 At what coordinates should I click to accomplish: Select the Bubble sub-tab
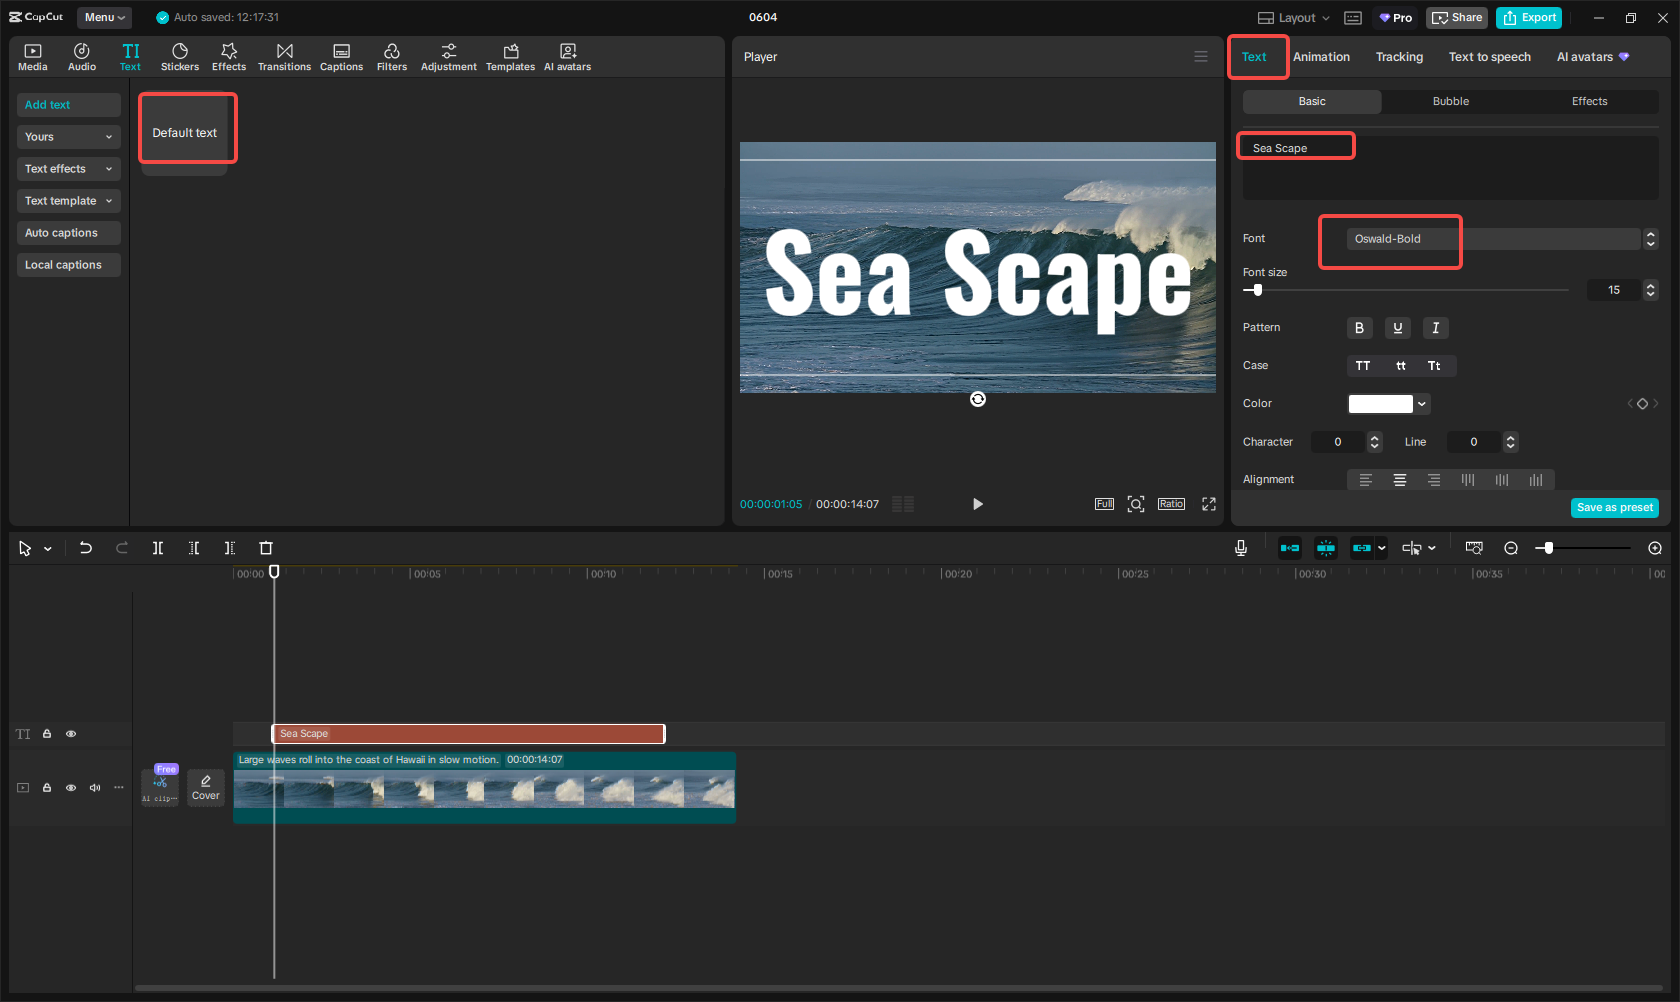pyautogui.click(x=1450, y=102)
